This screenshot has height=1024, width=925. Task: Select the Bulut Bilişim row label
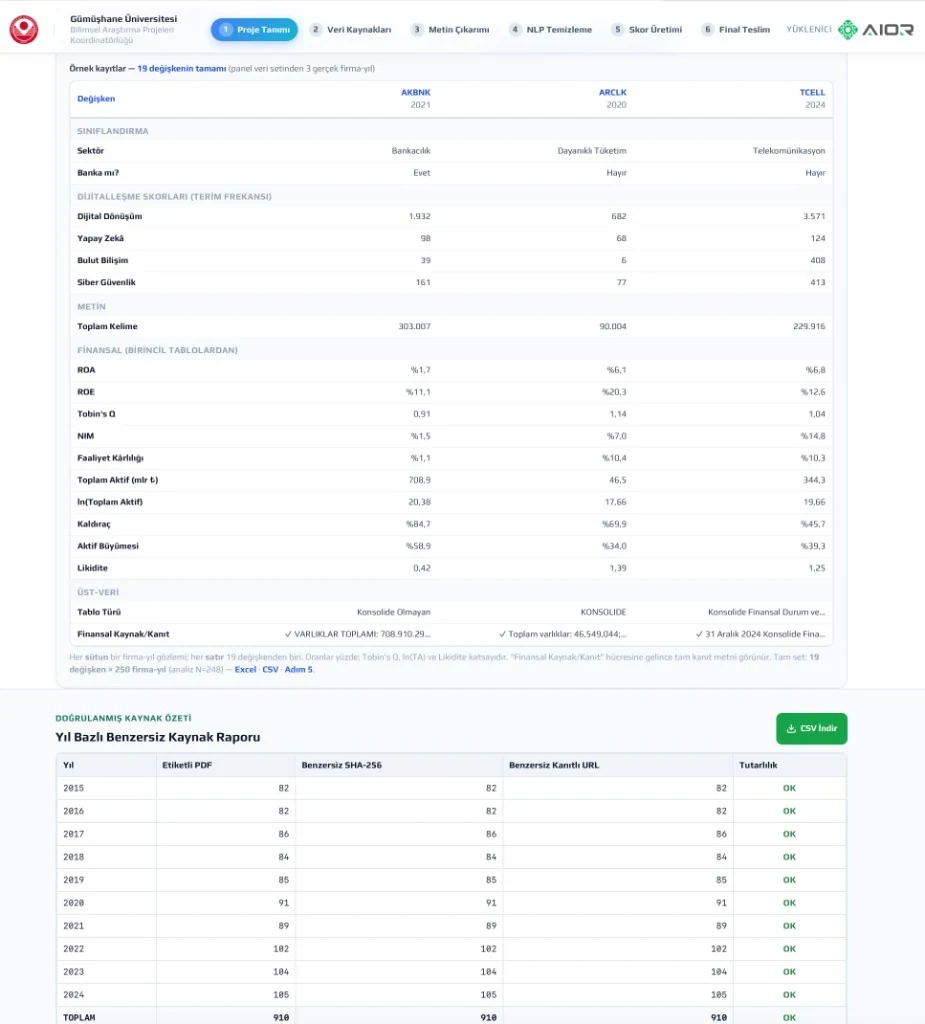(x=103, y=260)
